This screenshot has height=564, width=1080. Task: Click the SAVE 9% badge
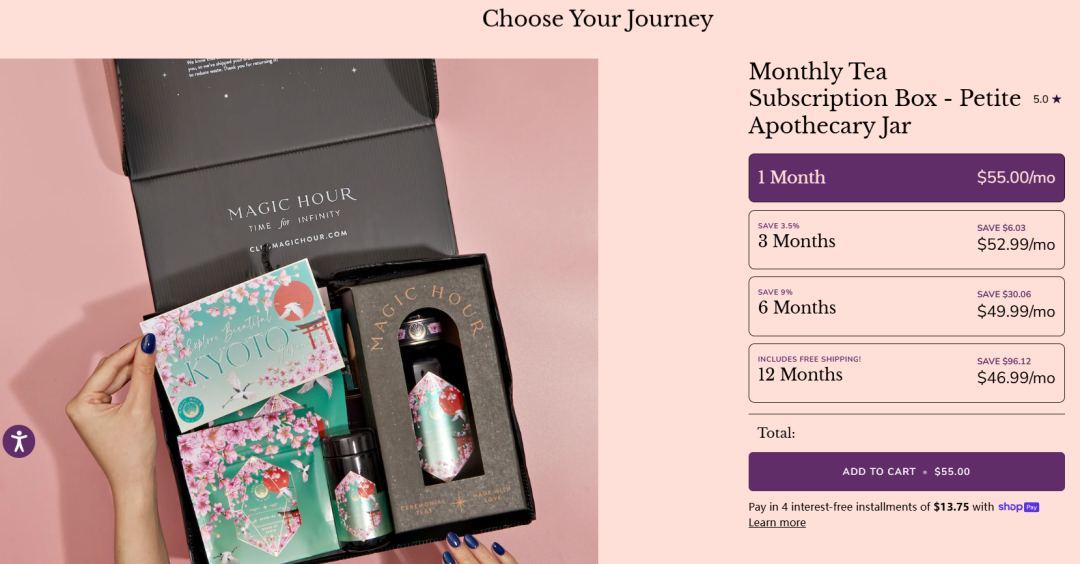(x=775, y=292)
